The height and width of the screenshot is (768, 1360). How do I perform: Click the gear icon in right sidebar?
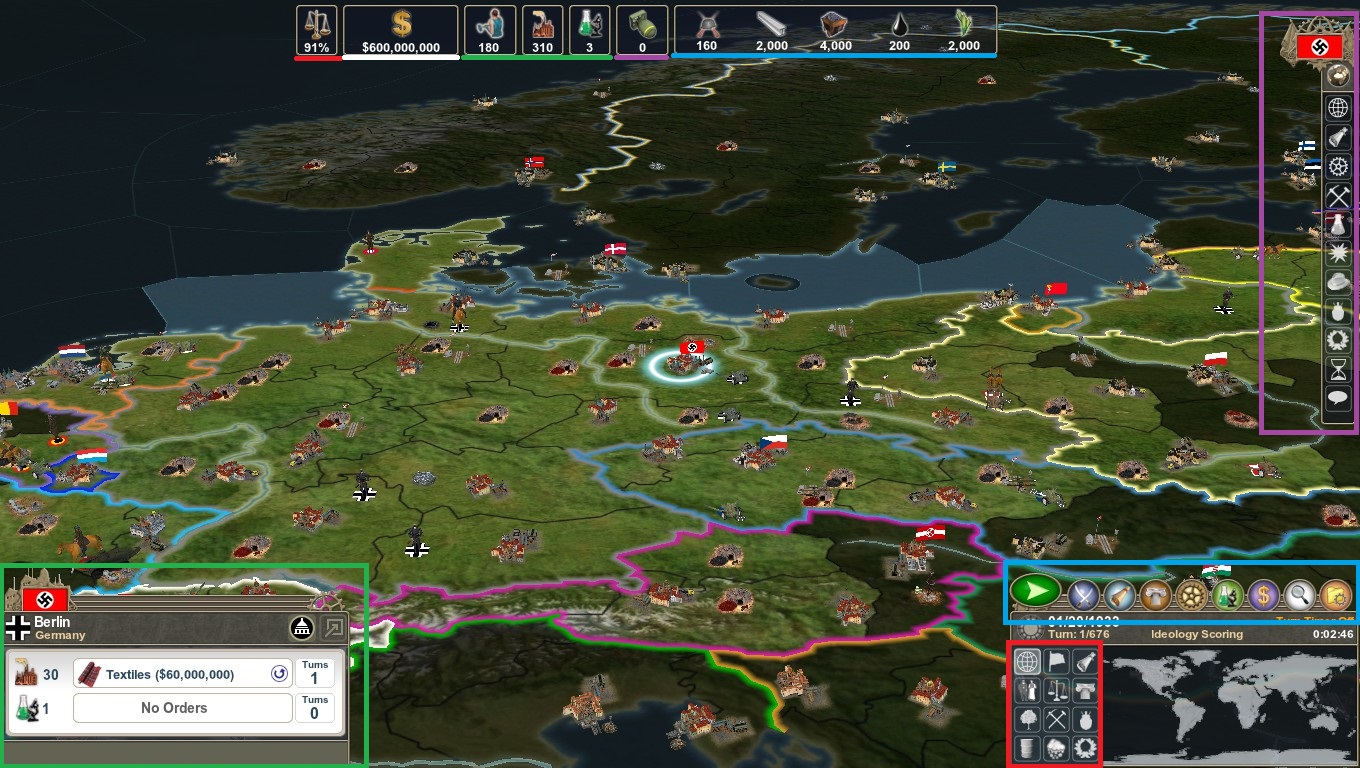point(1338,166)
